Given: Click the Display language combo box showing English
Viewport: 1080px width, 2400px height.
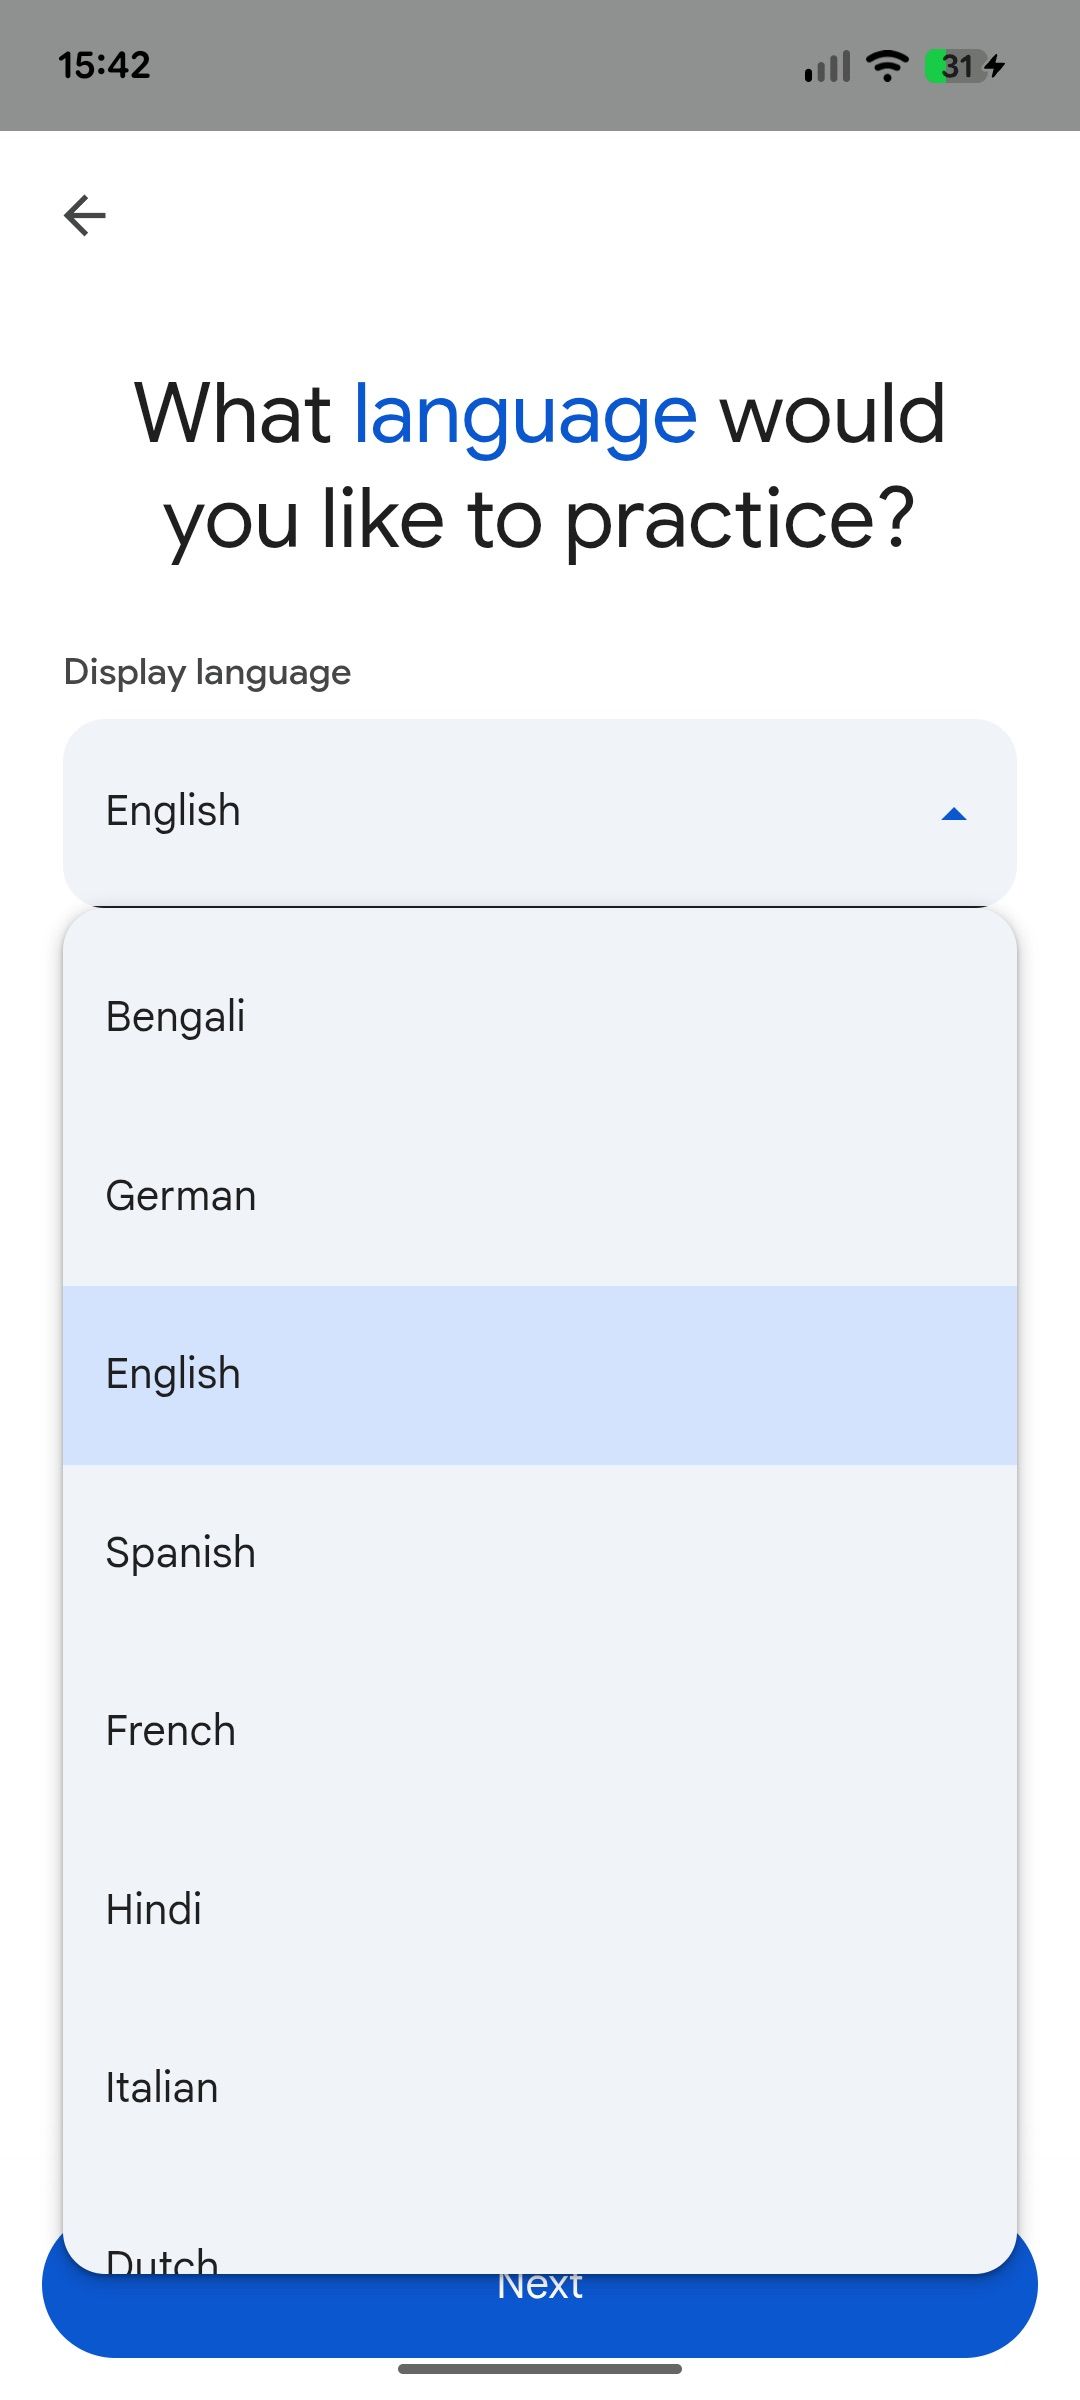Looking at the screenshot, I should [x=500, y=812].
